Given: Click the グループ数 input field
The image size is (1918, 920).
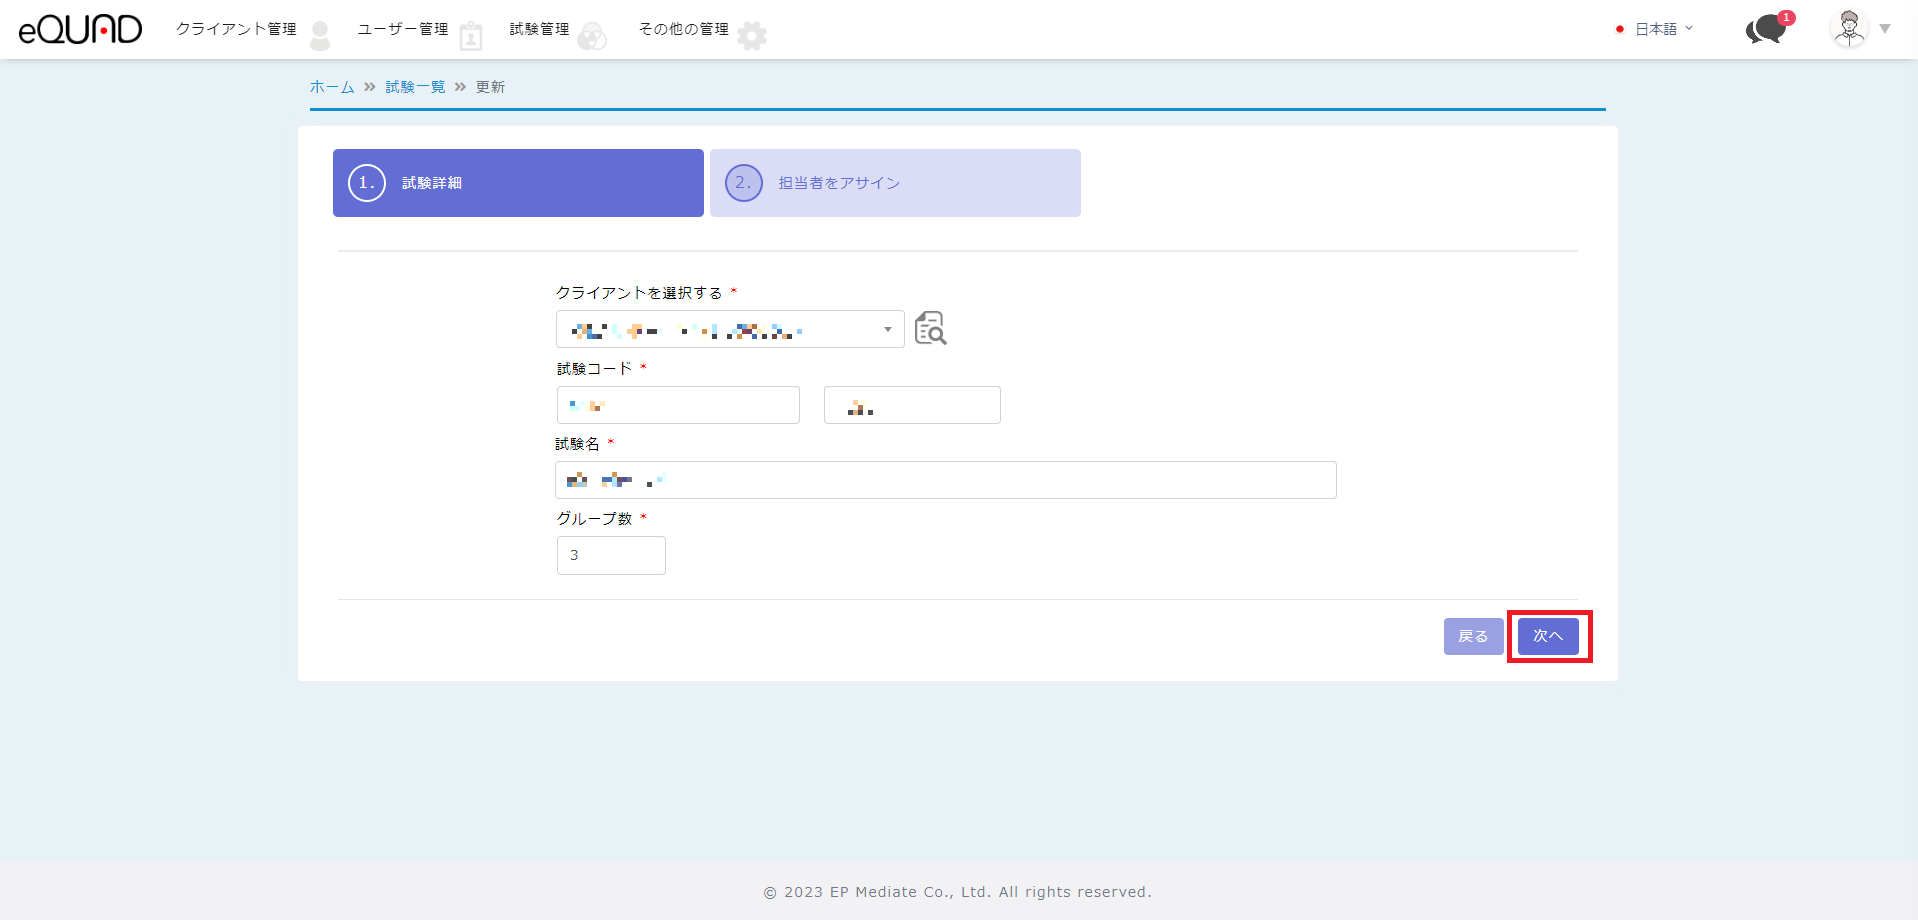Looking at the screenshot, I should coord(611,555).
